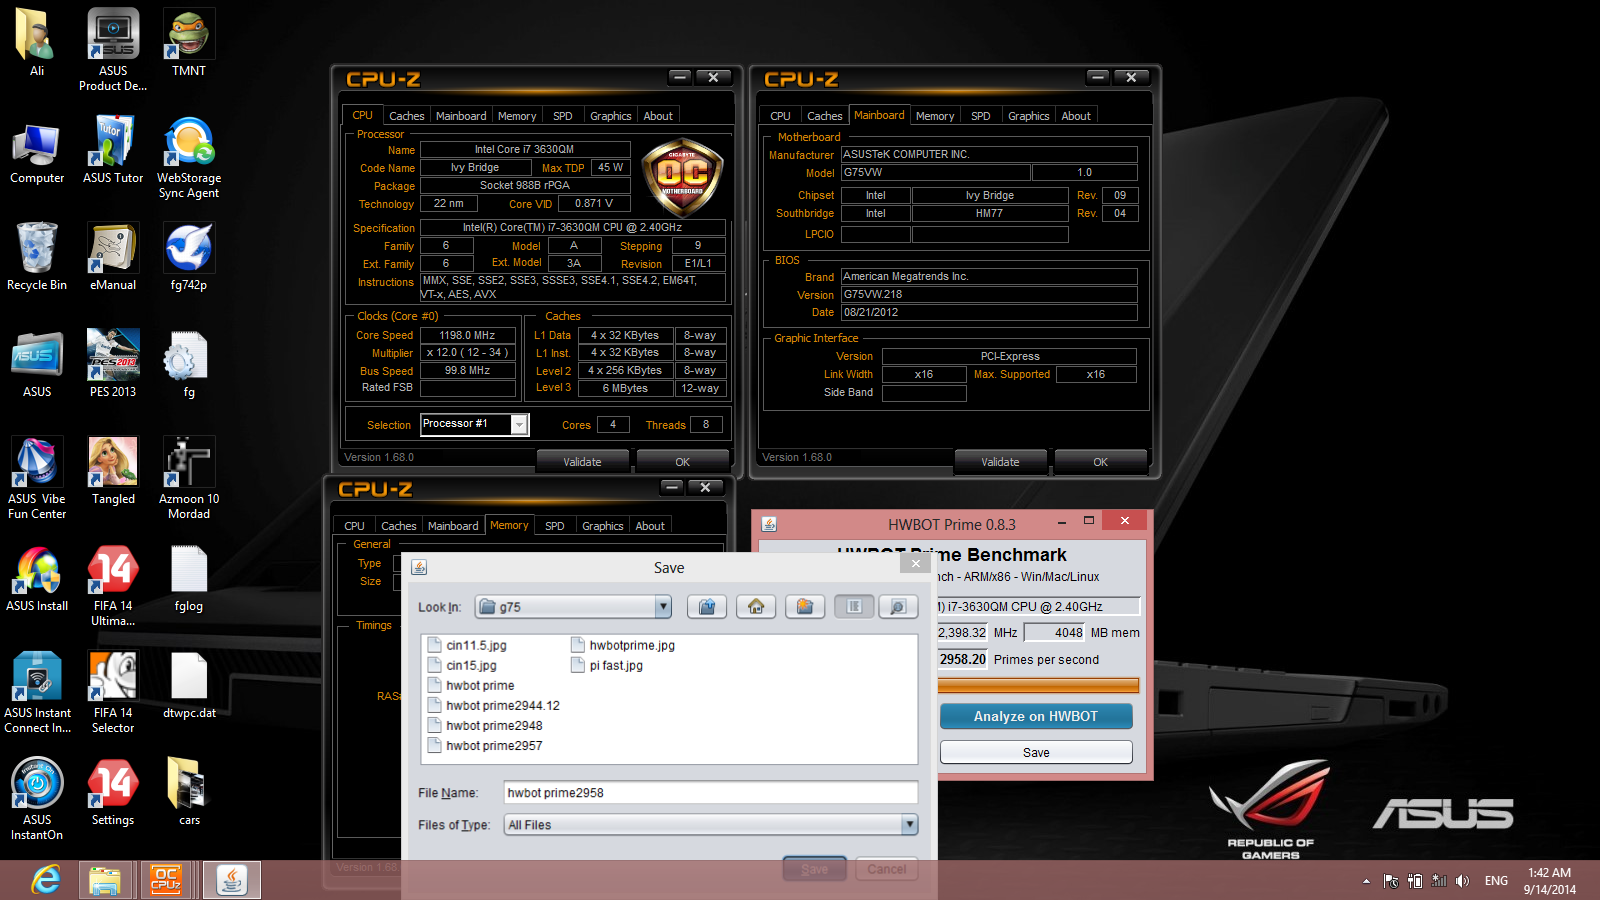Click Validate in first CPU-Z window
The height and width of the screenshot is (900, 1600).
coord(582,462)
